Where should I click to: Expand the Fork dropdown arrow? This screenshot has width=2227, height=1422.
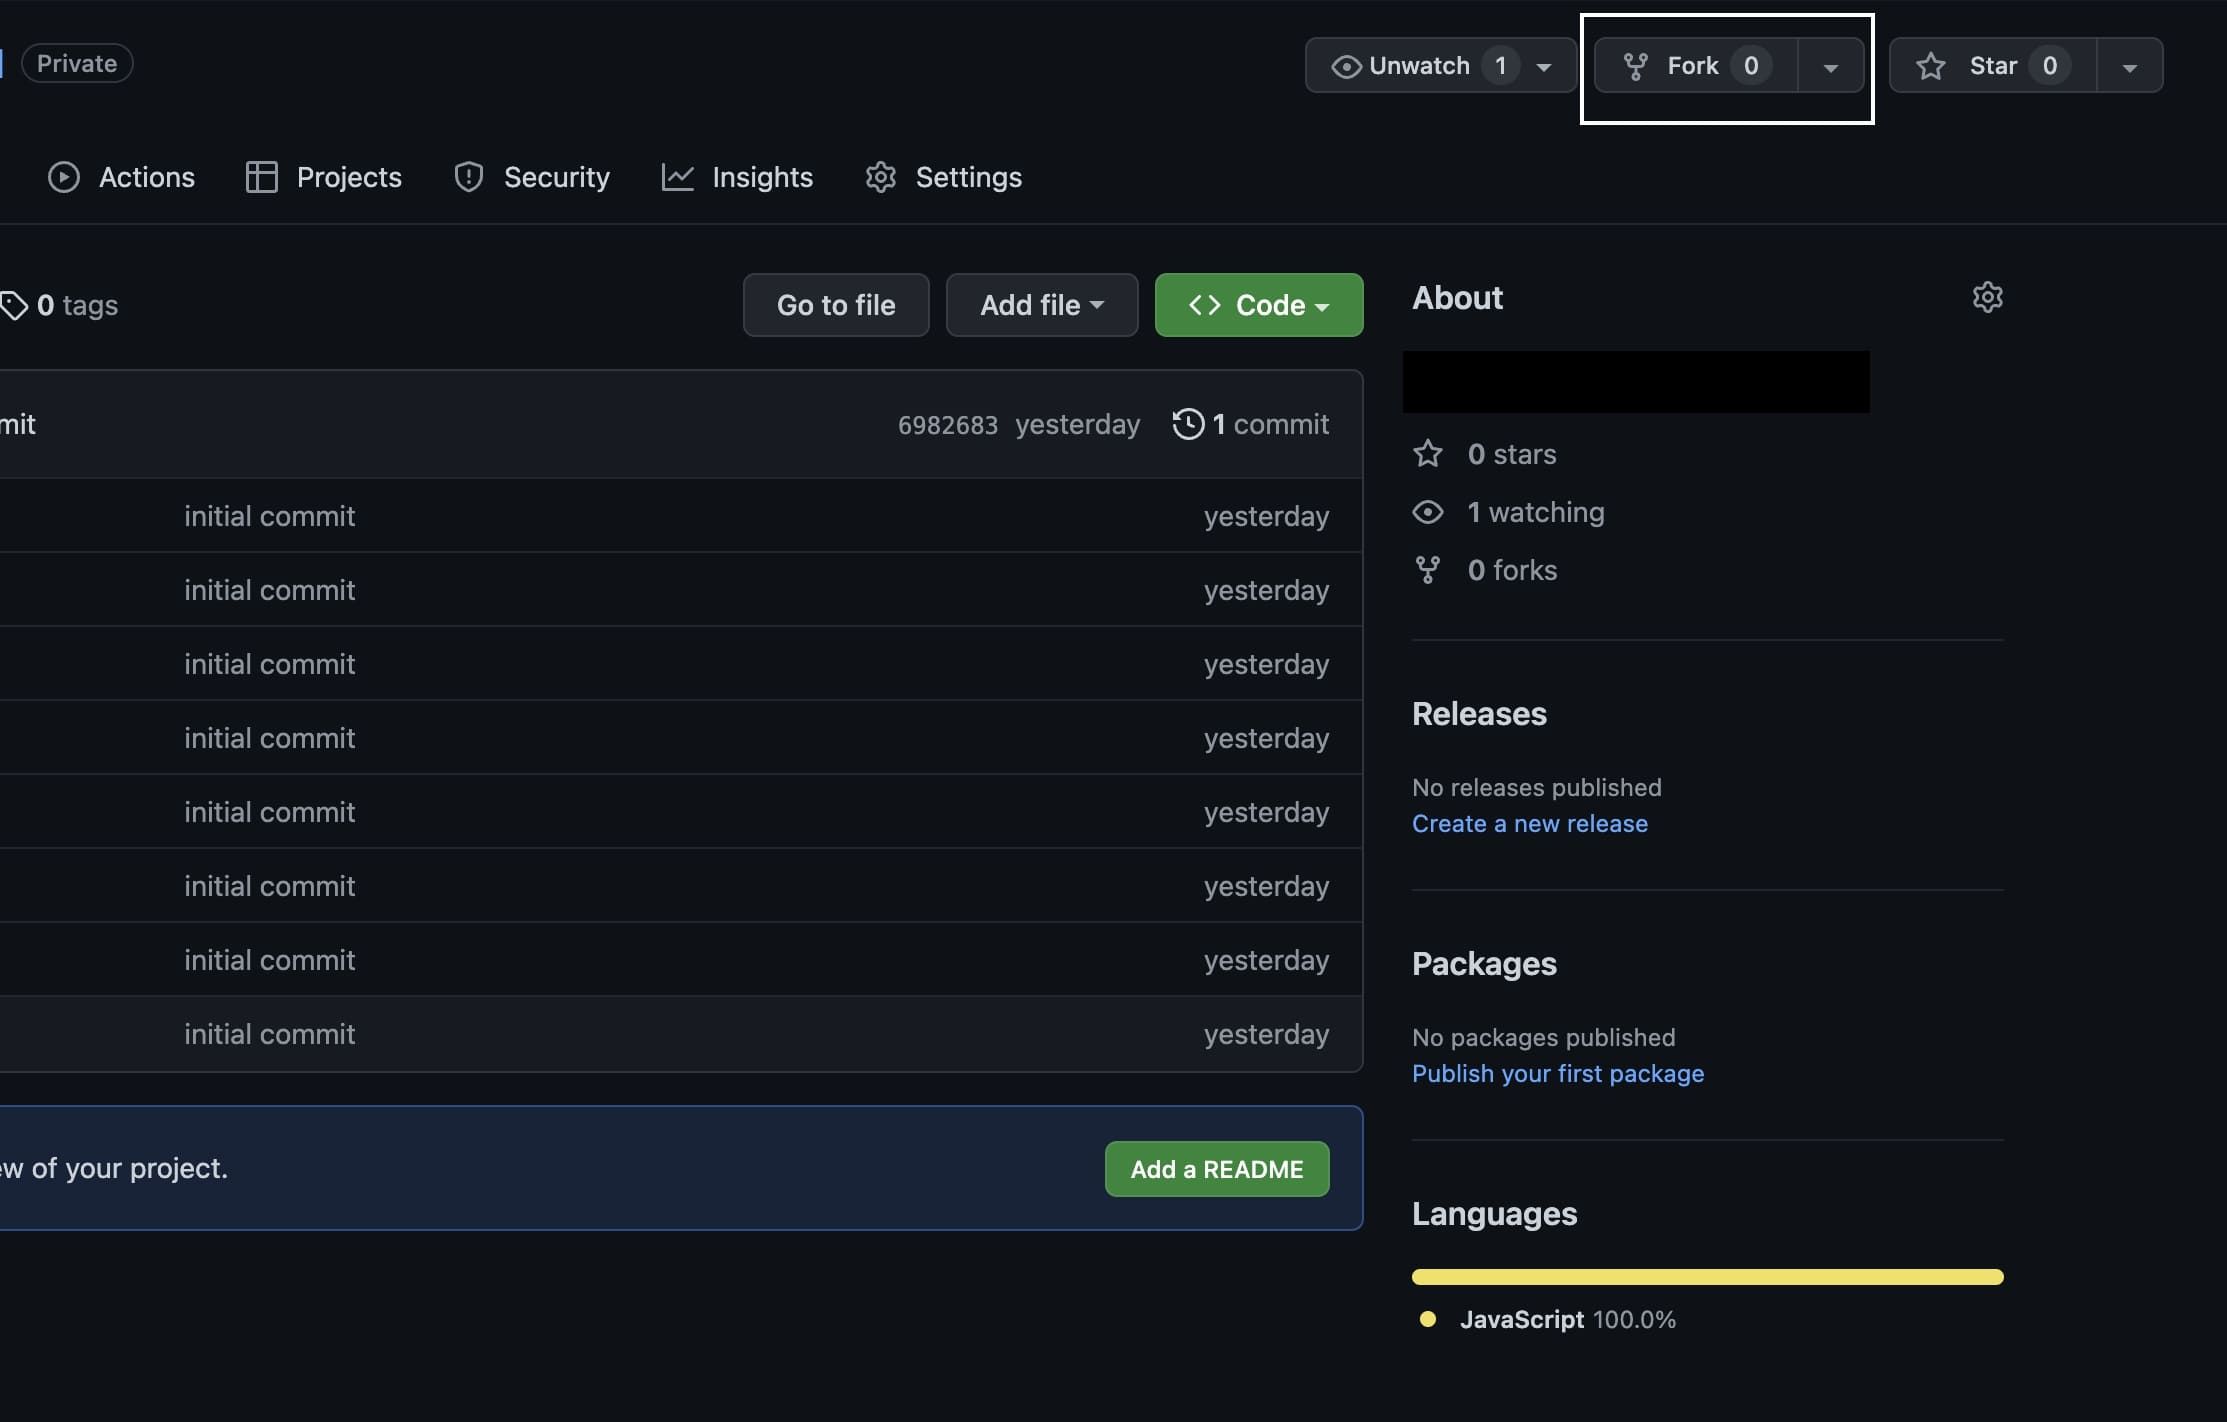tap(1830, 67)
